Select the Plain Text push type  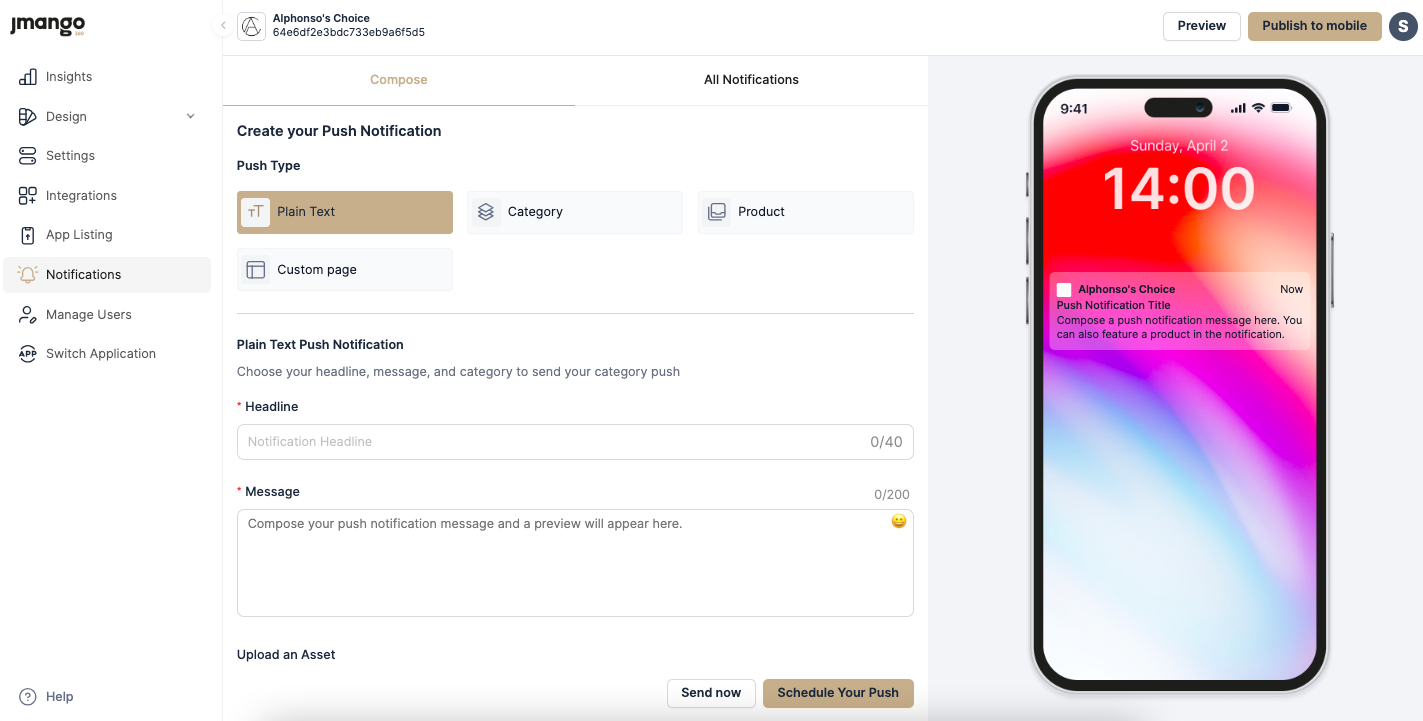click(345, 212)
